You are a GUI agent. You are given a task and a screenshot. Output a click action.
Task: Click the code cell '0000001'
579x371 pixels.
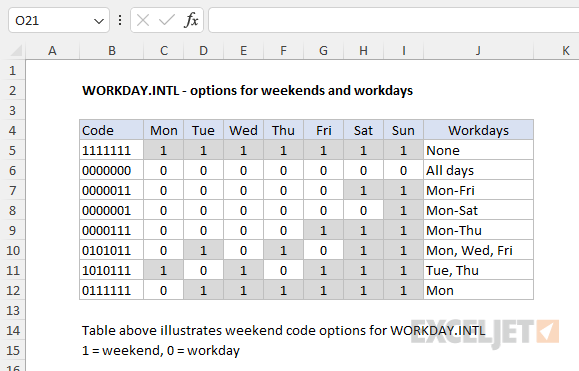point(112,210)
